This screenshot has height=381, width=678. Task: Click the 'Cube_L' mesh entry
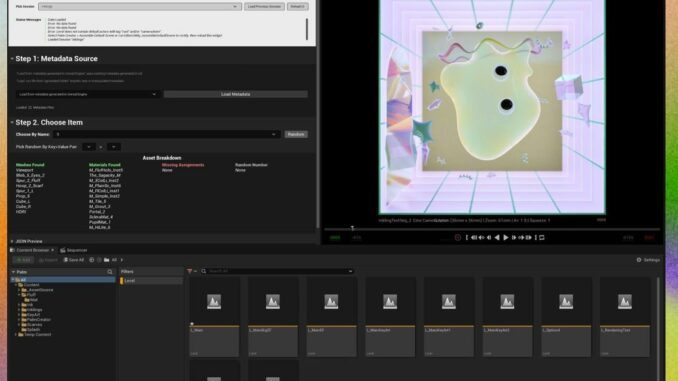23,202
